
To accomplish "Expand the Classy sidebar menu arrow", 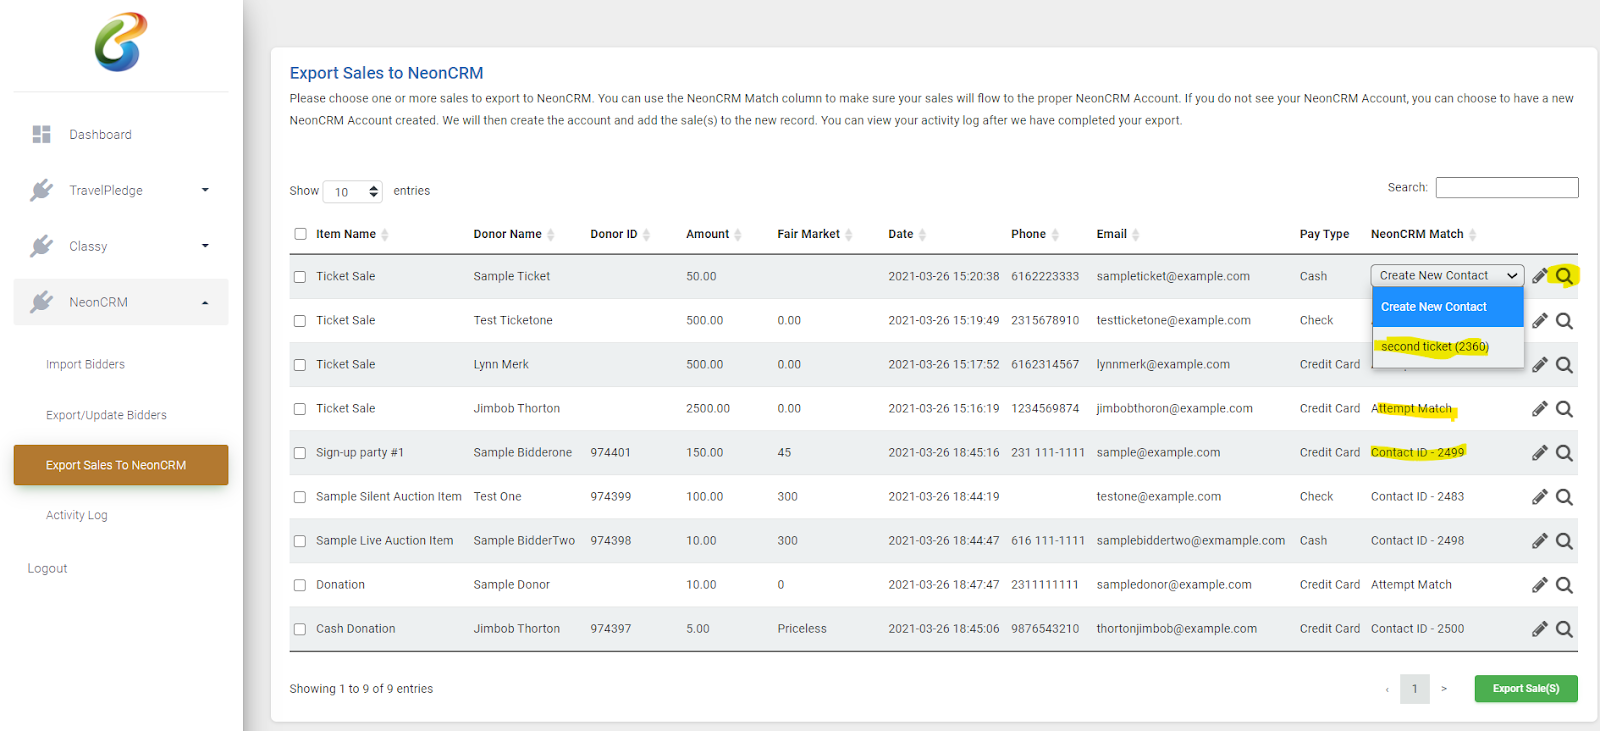I will point(205,246).
